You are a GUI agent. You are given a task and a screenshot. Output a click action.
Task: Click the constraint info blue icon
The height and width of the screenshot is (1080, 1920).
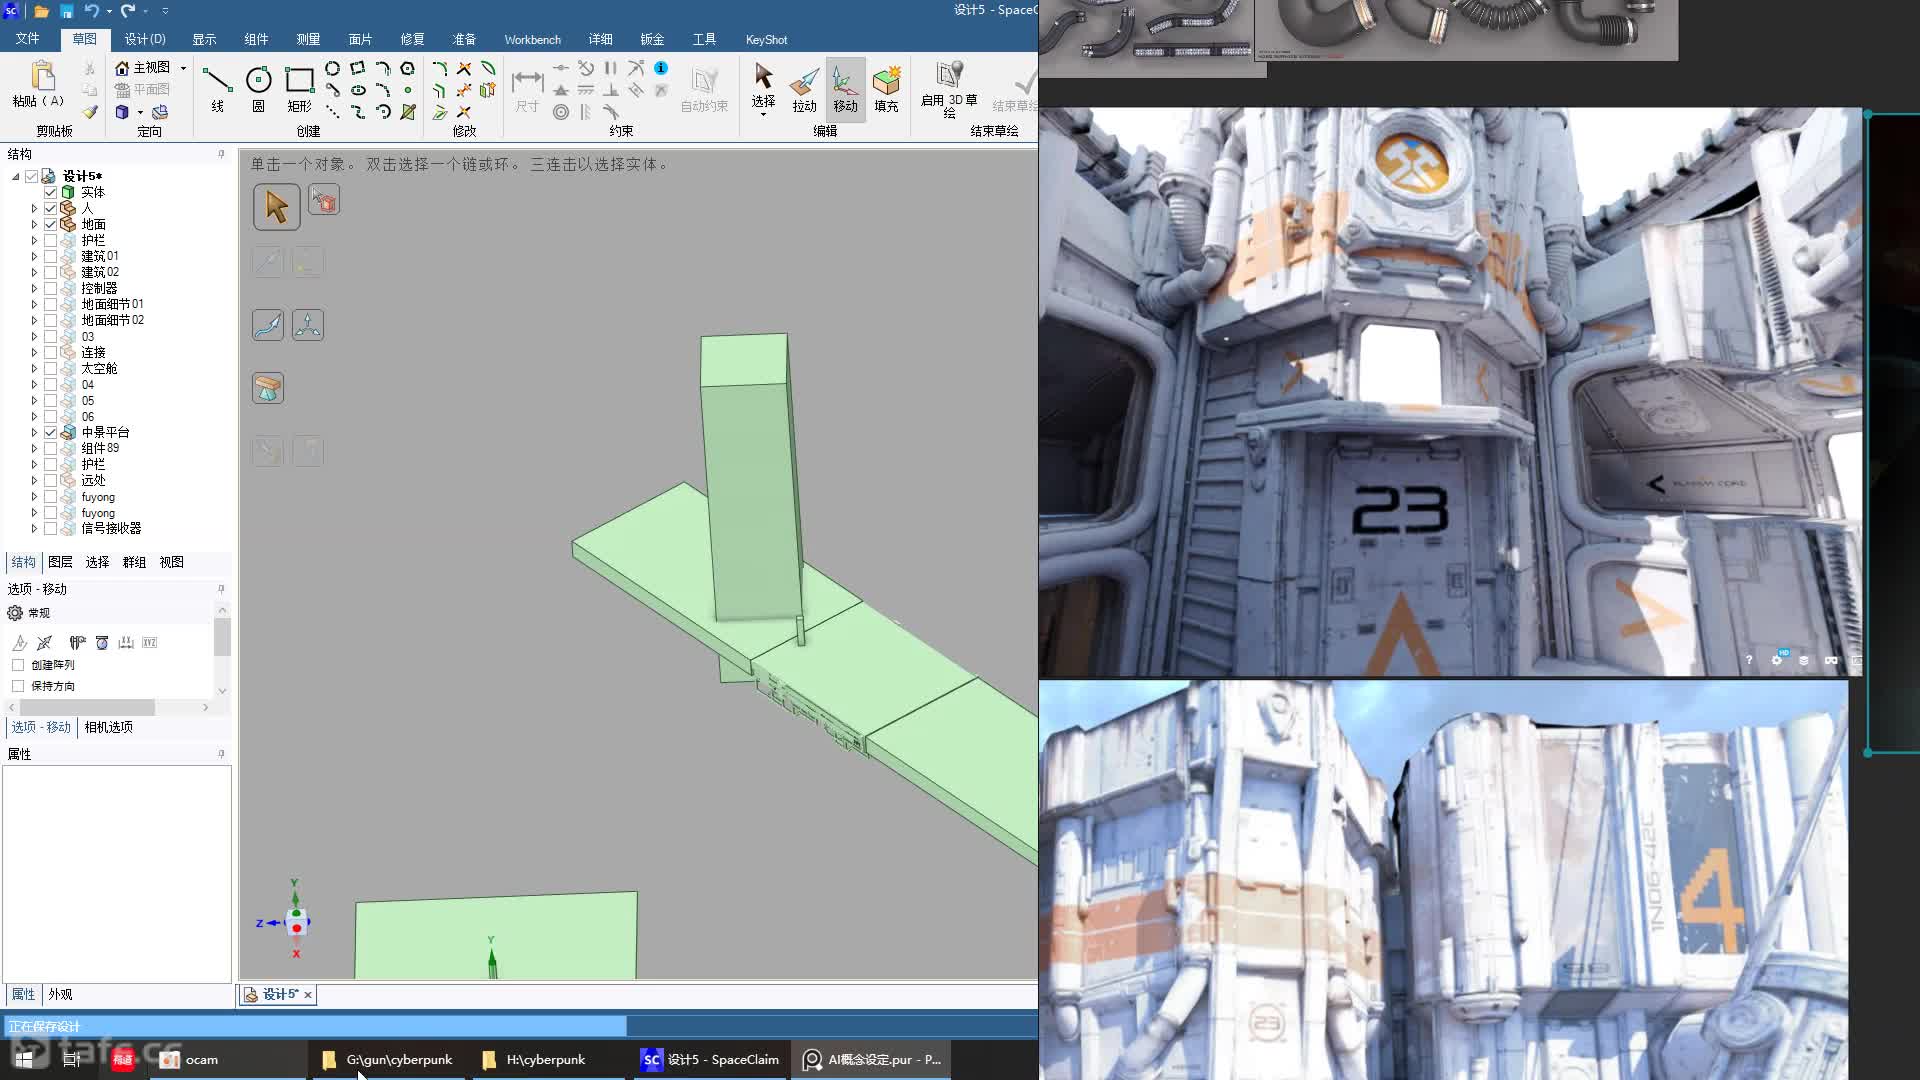(x=661, y=68)
